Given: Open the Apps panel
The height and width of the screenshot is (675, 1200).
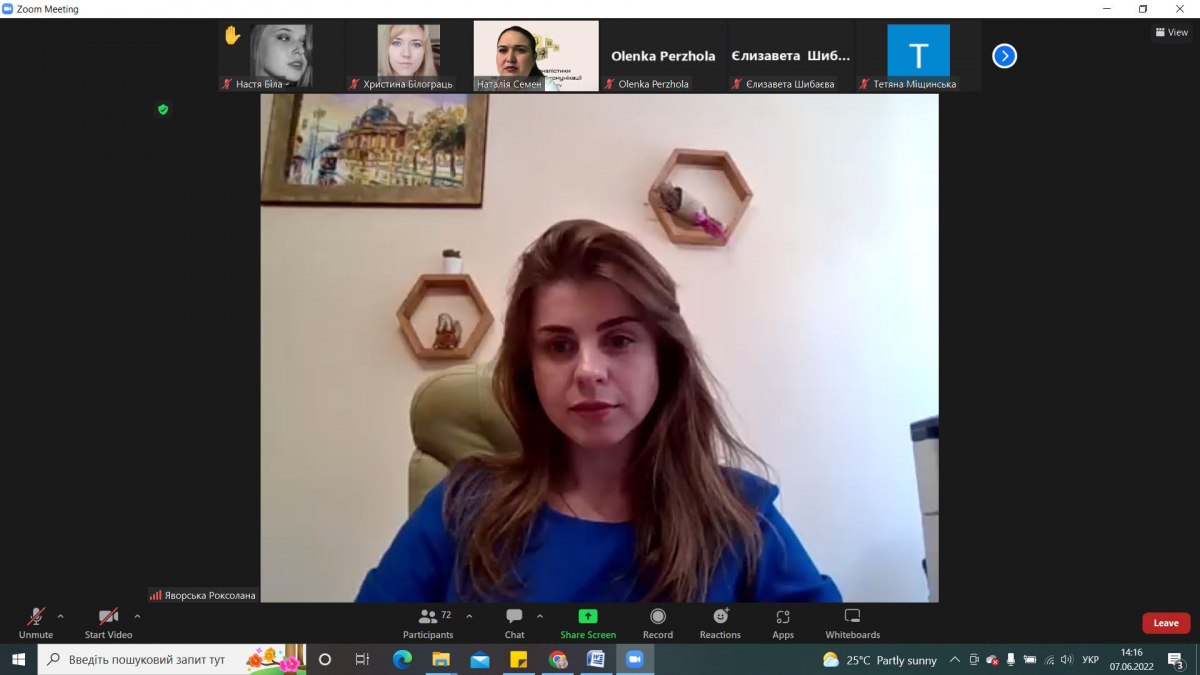Looking at the screenshot, I should pos(783,622).
